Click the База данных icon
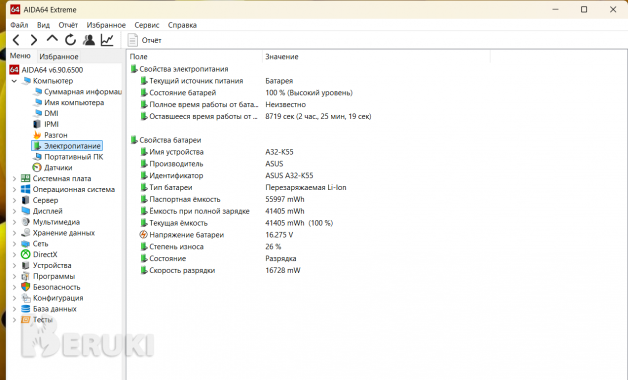Image resolution: width=628 pixels, height=380 pixels. click(26, 308)
